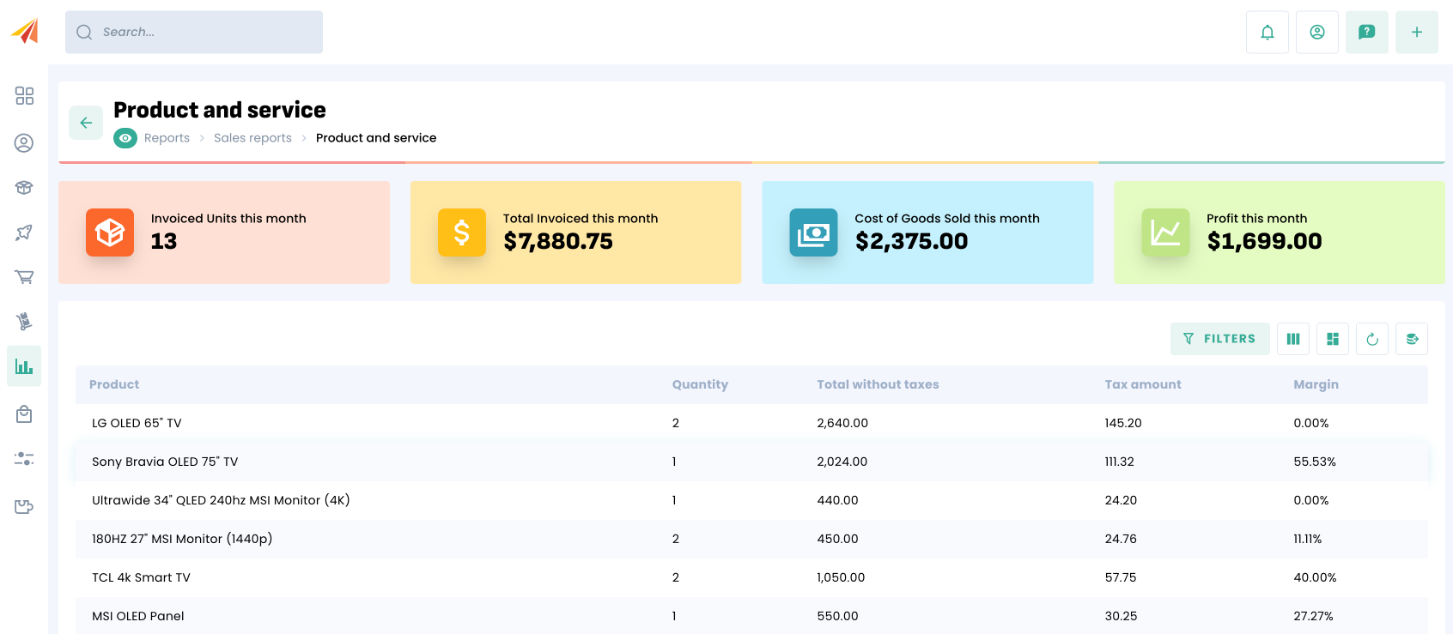Open the shopping bag icon in sidebar

pos(24,413)
